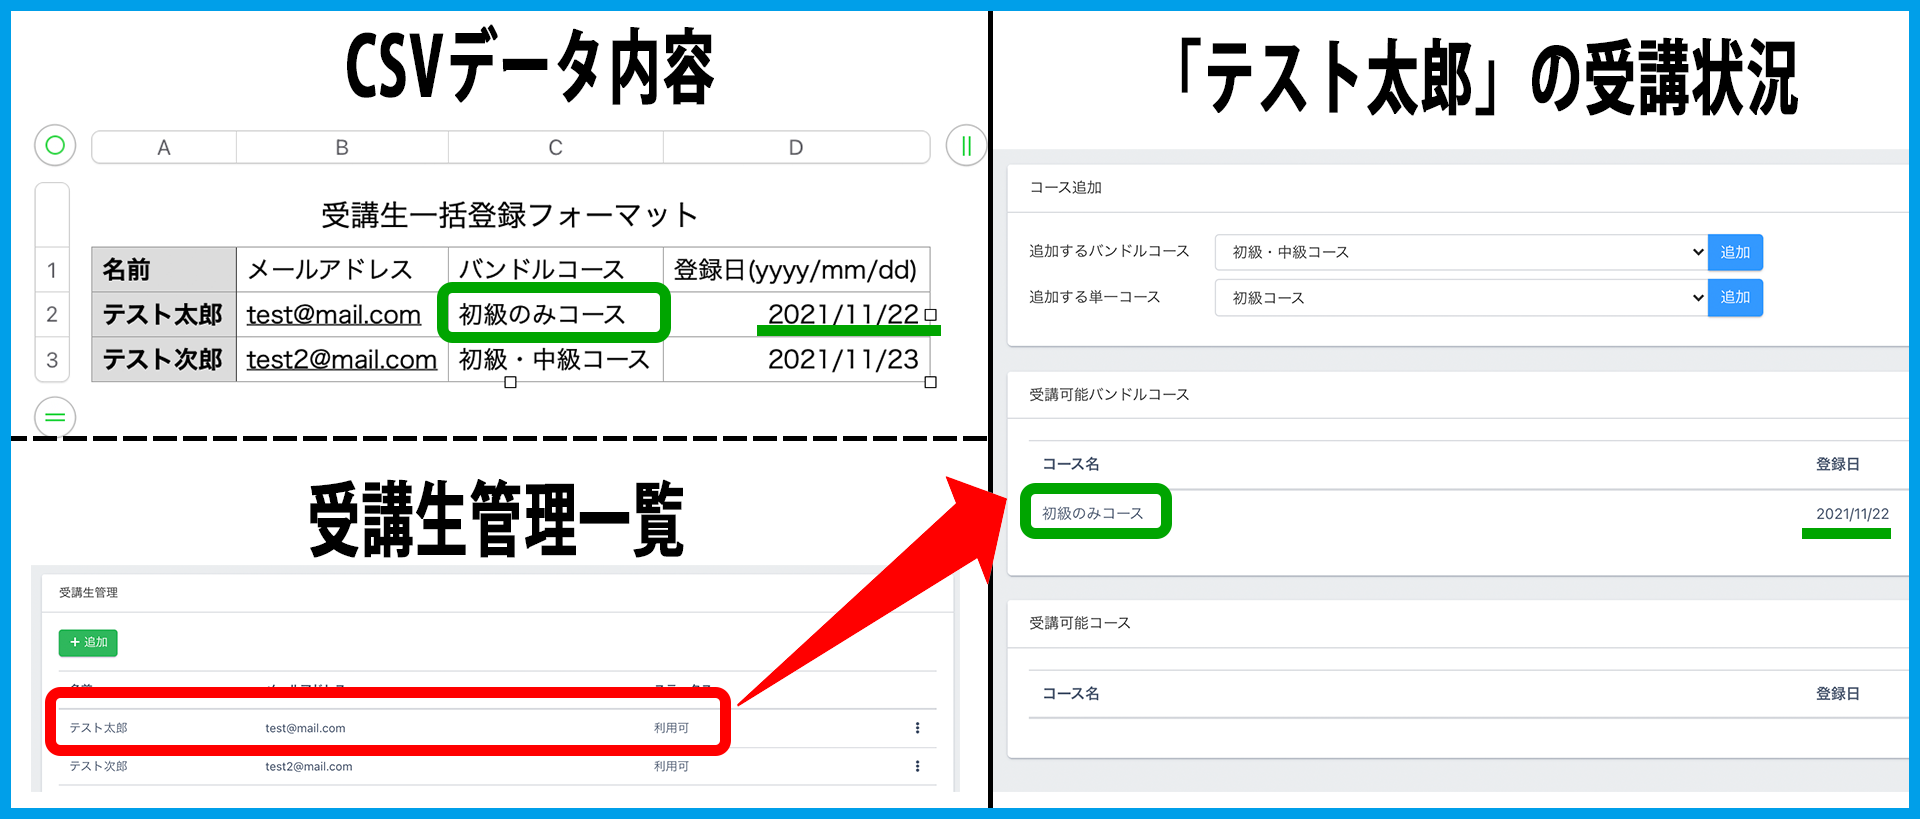Image resolution: width=1920 pixels, height=819 pixels.
Task: Click 追加 button next to bundle course
Action: coord(1735,252)
